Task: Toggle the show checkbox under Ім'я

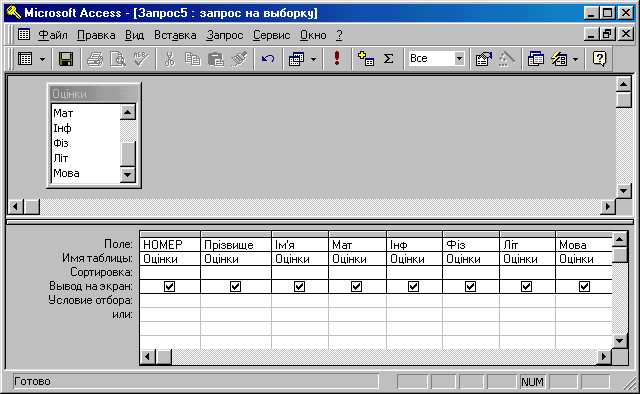Action: pos(300,287)
